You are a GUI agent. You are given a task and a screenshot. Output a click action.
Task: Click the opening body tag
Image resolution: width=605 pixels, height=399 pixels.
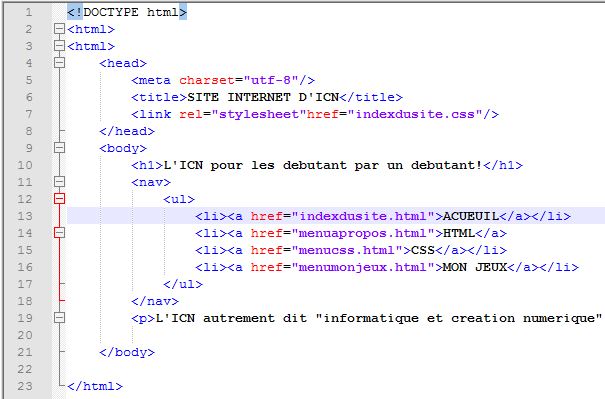tap(123, 148)
